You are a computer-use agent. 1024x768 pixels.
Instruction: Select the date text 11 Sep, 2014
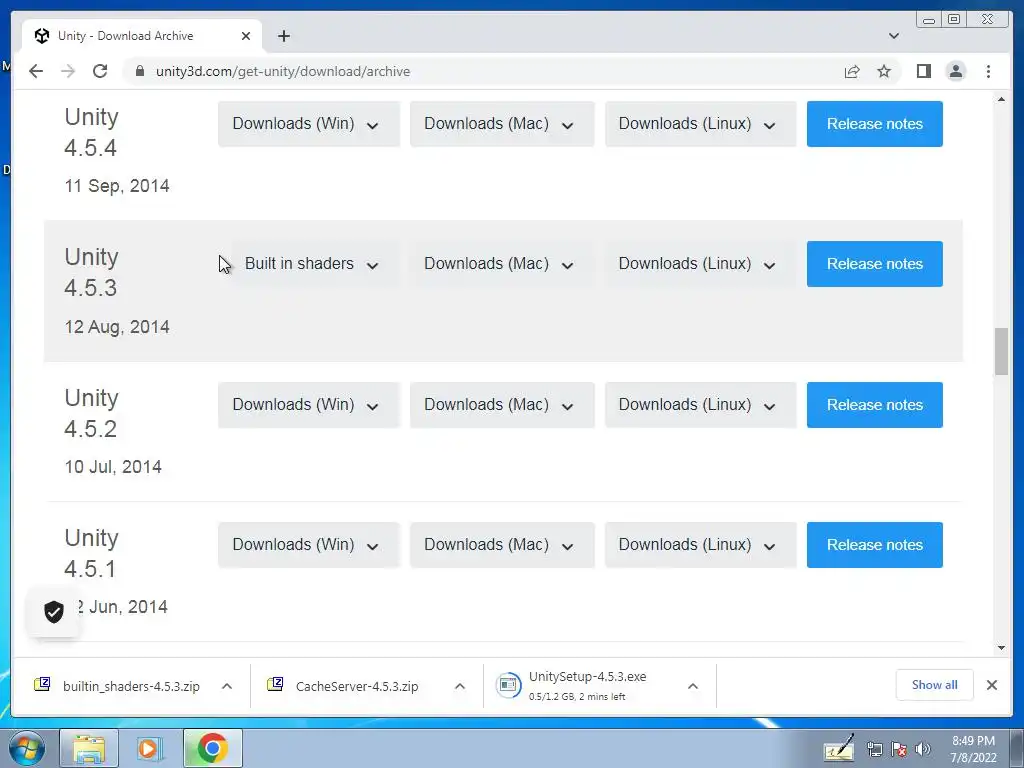point(117,185)
